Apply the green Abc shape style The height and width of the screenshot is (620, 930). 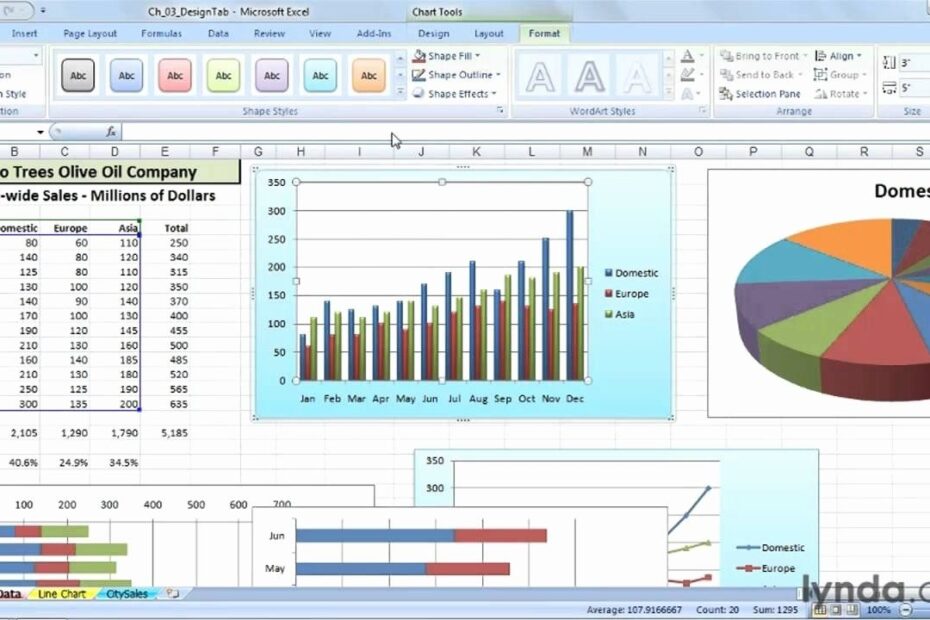click(x=223, y=75)
